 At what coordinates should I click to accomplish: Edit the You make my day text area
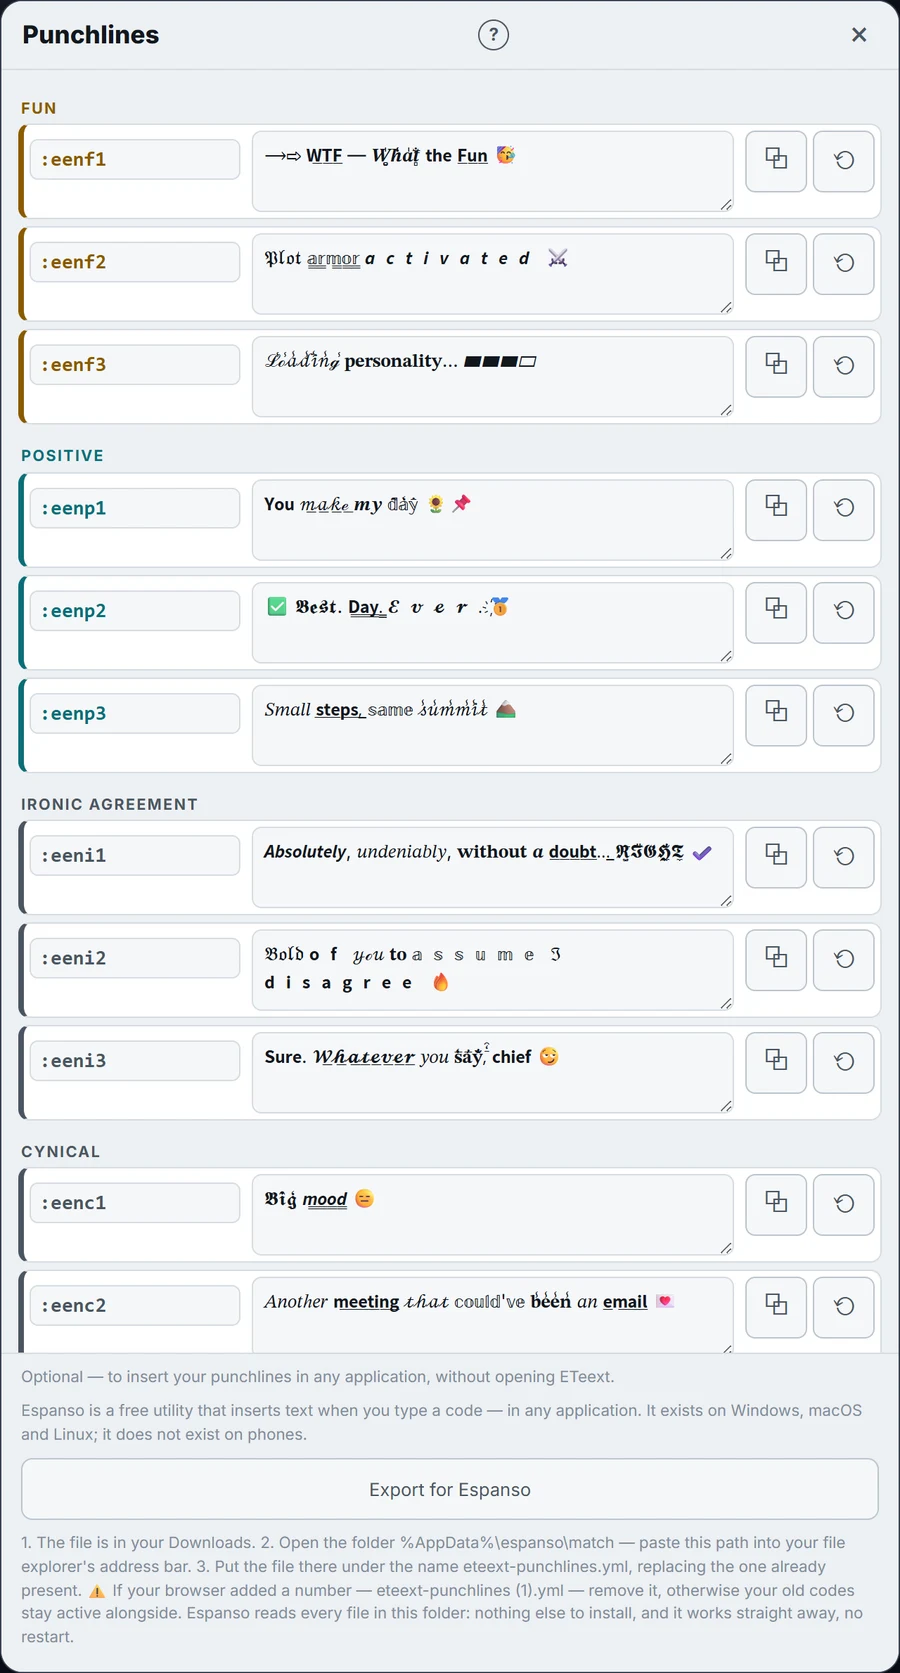click(x=493, y=520)
